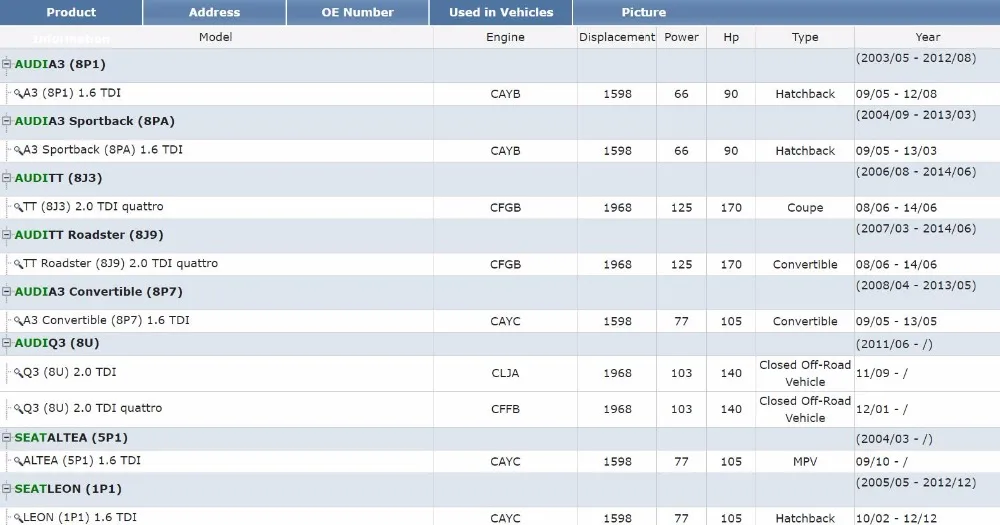Click engine code CLJA

pyautogui.click(x=505, y=373)
